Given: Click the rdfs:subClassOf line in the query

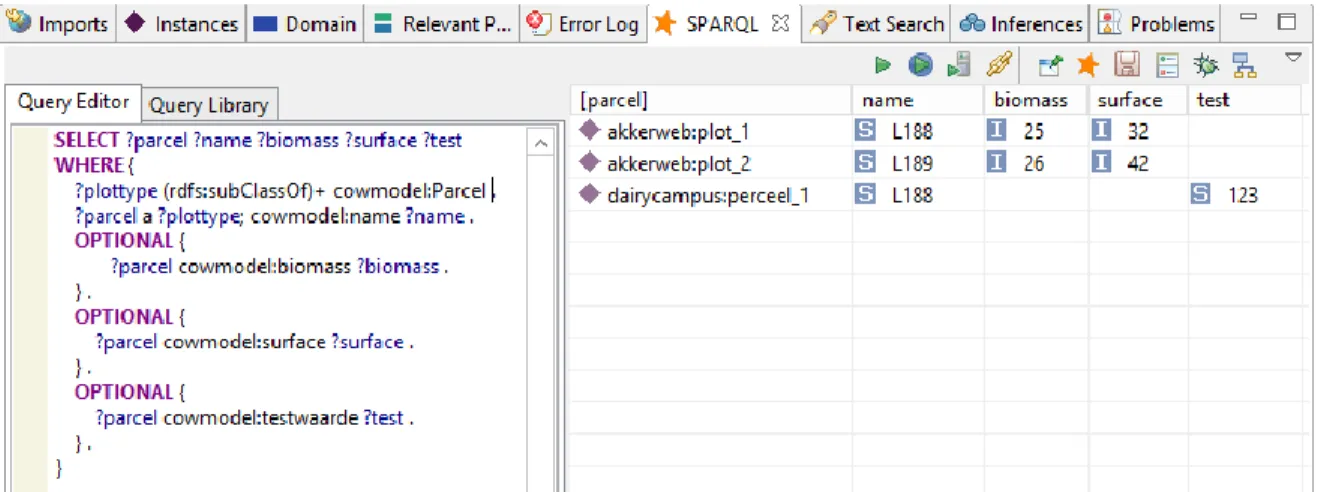Looking at the screenshot, I should [x=283, y=190].
